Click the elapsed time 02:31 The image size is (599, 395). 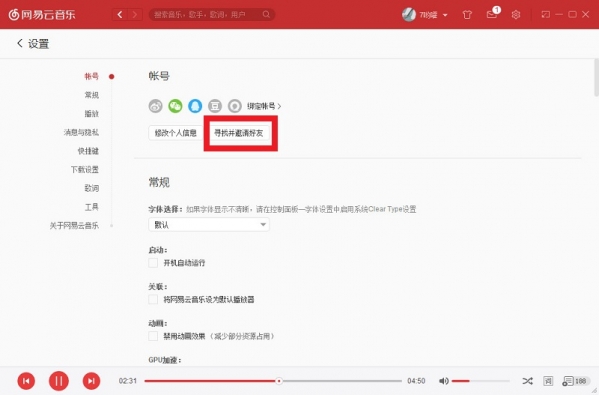click(128, 381)
